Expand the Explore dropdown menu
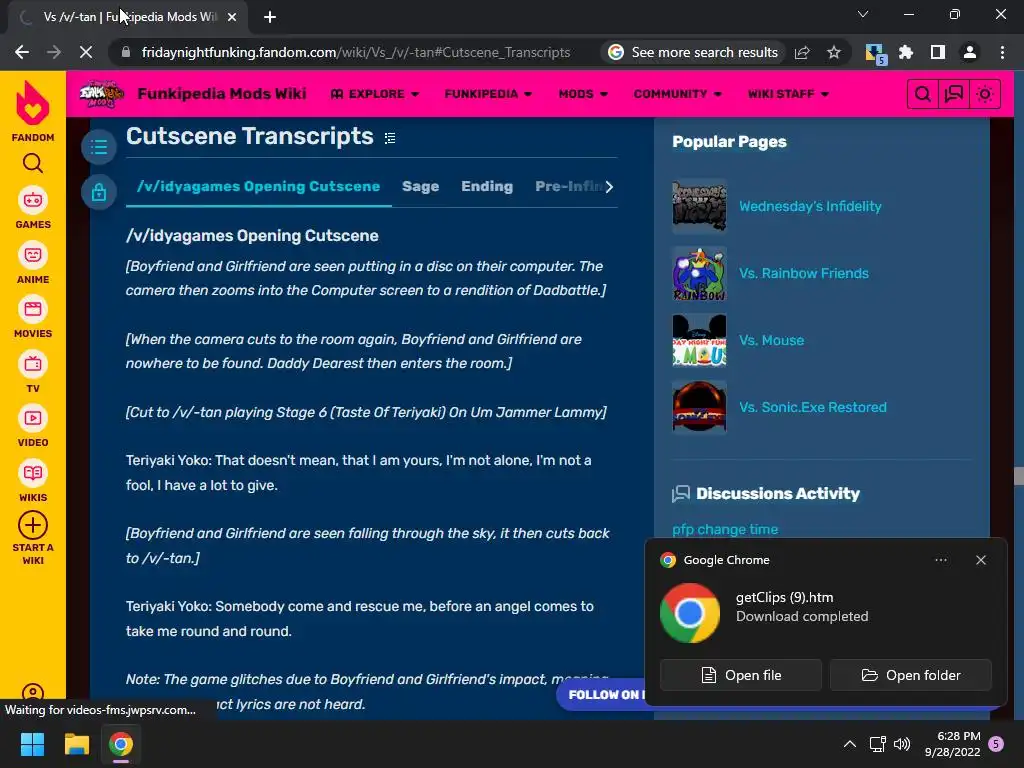The width and height of the screenshot is (1024, 768). pos(375,94)
